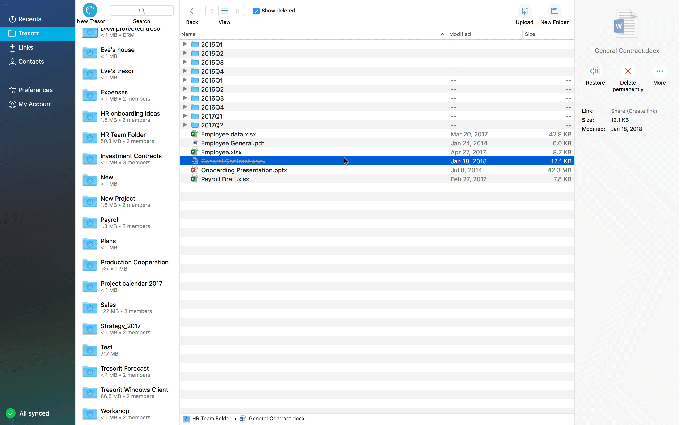Expand the 2016Q2 folder
The image size is (680, 425).
click(x=185, y=89)
